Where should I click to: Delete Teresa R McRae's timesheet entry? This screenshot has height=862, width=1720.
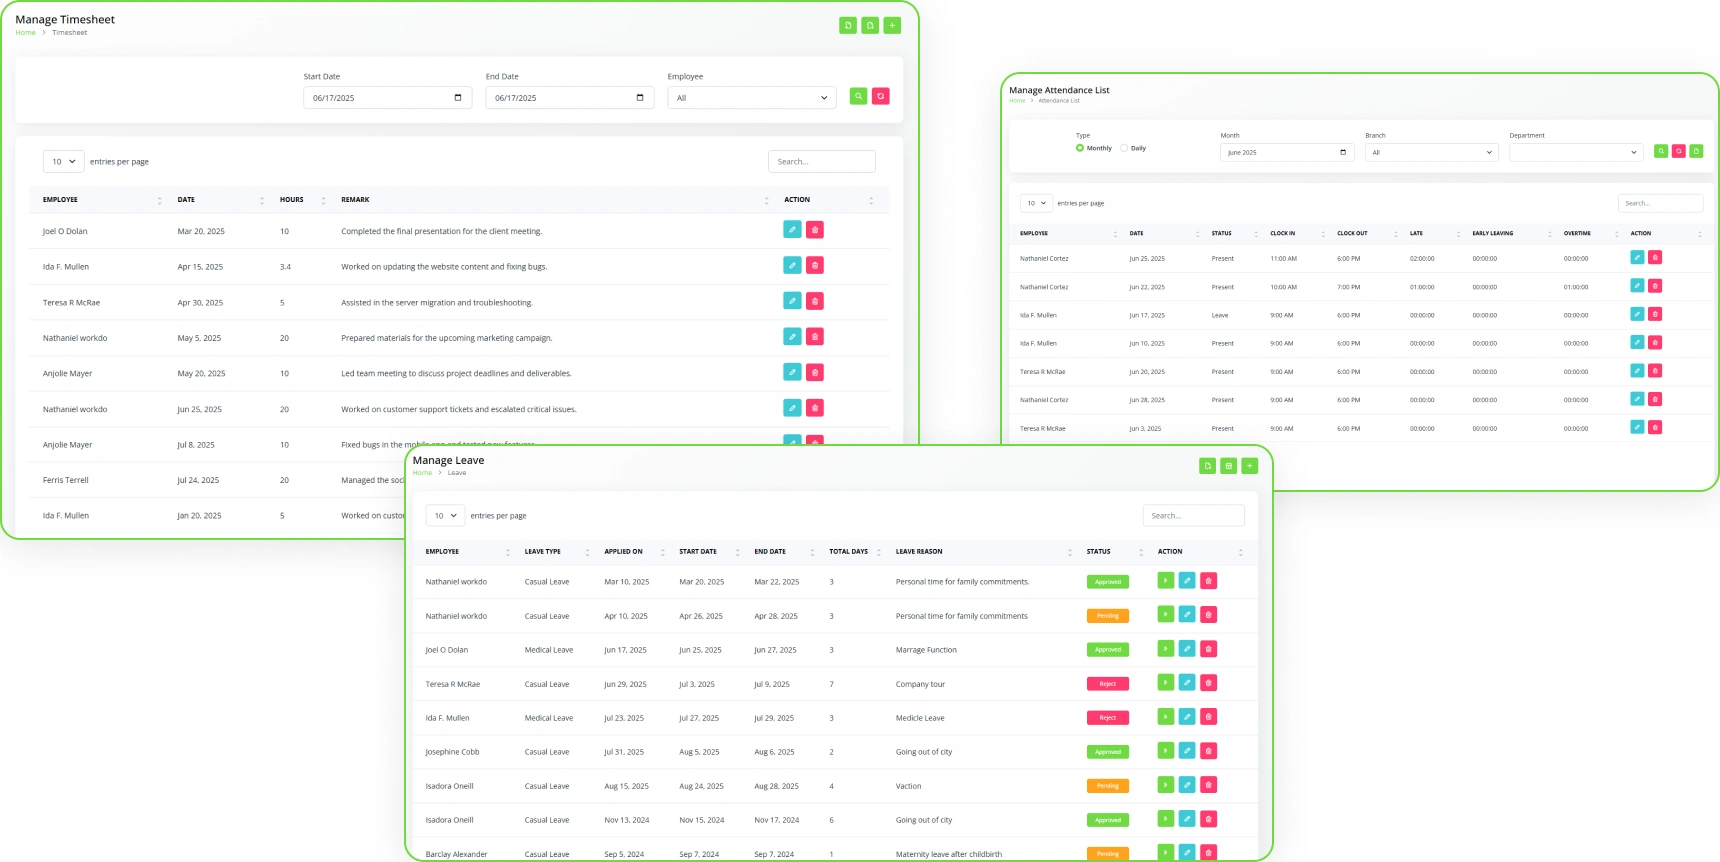coord(815,301)
